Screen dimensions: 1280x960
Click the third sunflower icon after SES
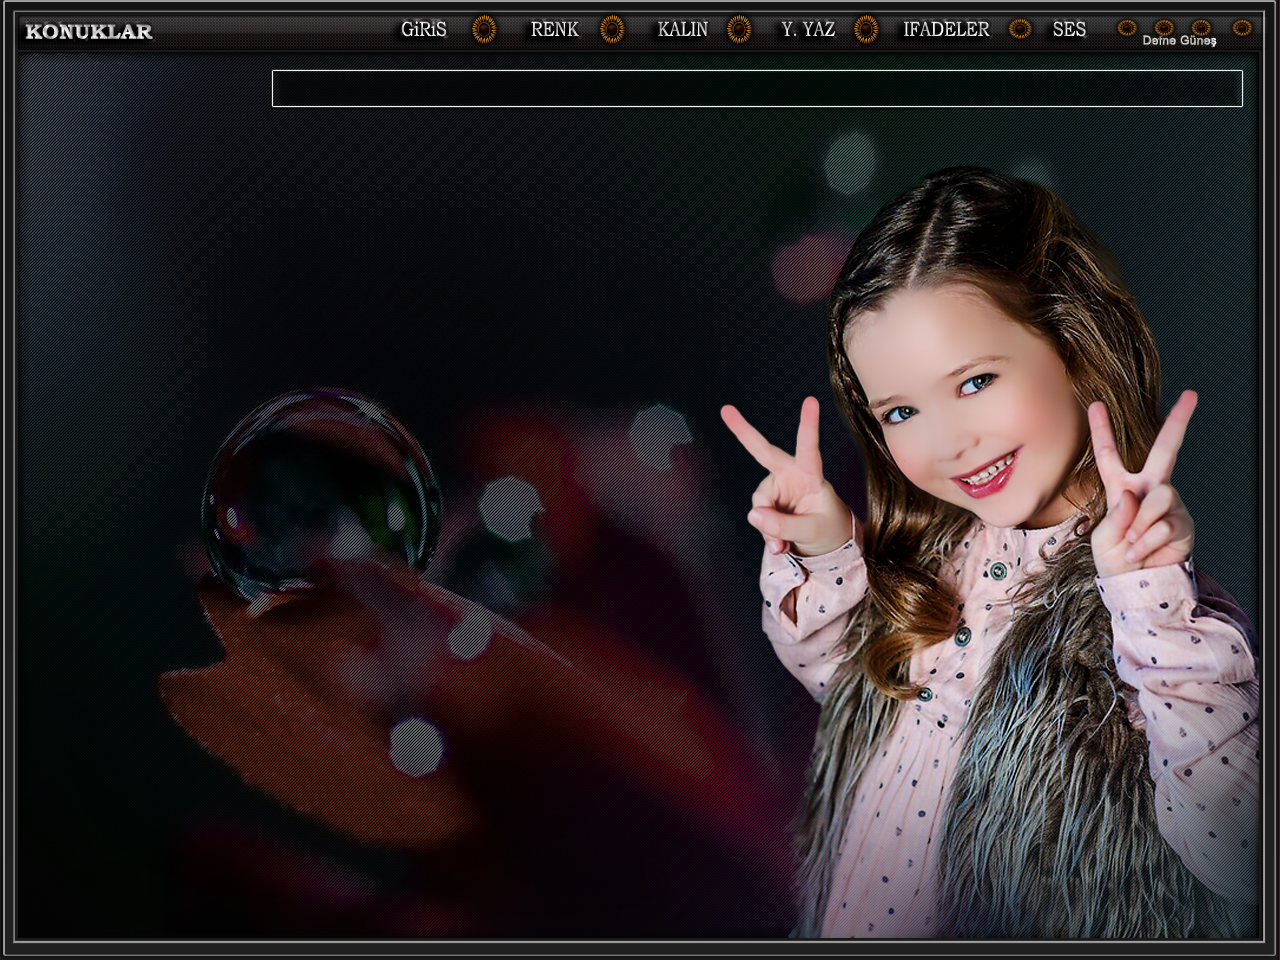(1201, 27)
